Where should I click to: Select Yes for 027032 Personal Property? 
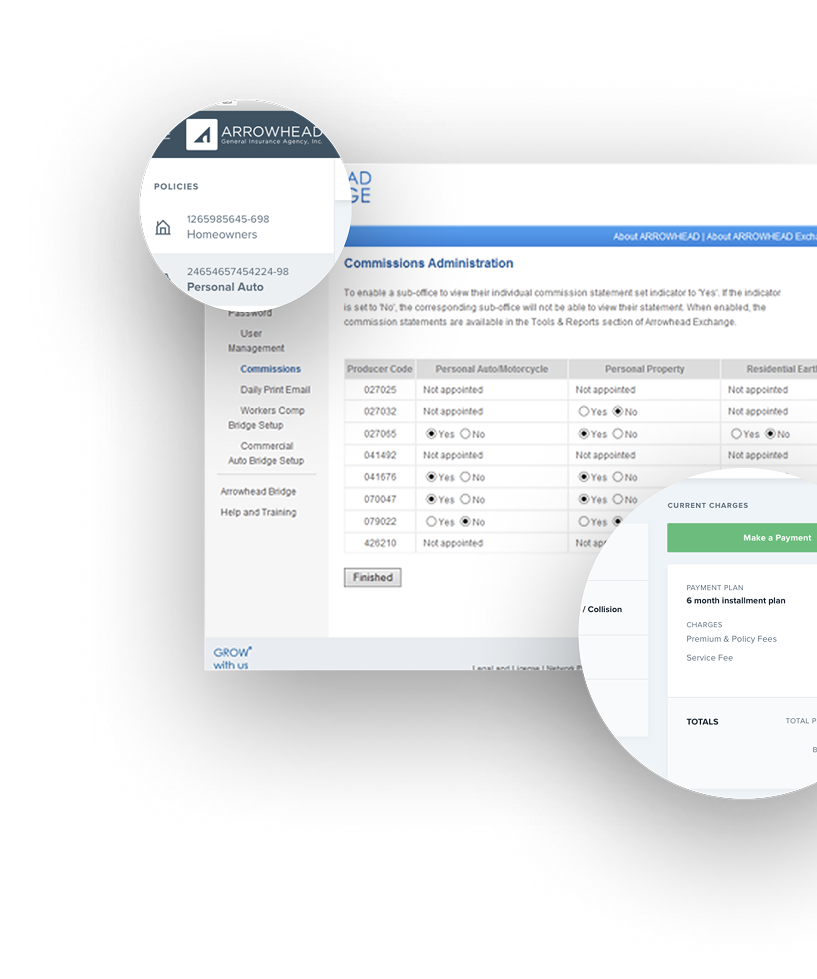coord(584,411)
